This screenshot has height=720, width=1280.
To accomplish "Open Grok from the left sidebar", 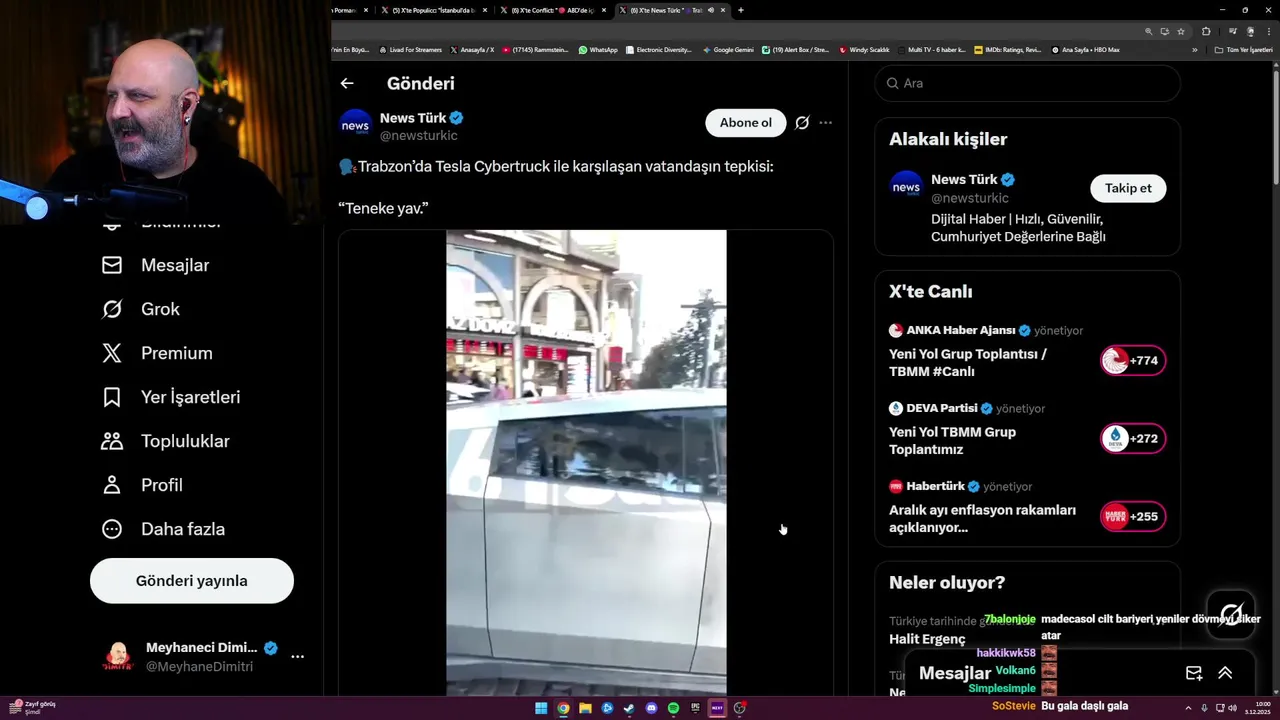I will tap(141, 309).
